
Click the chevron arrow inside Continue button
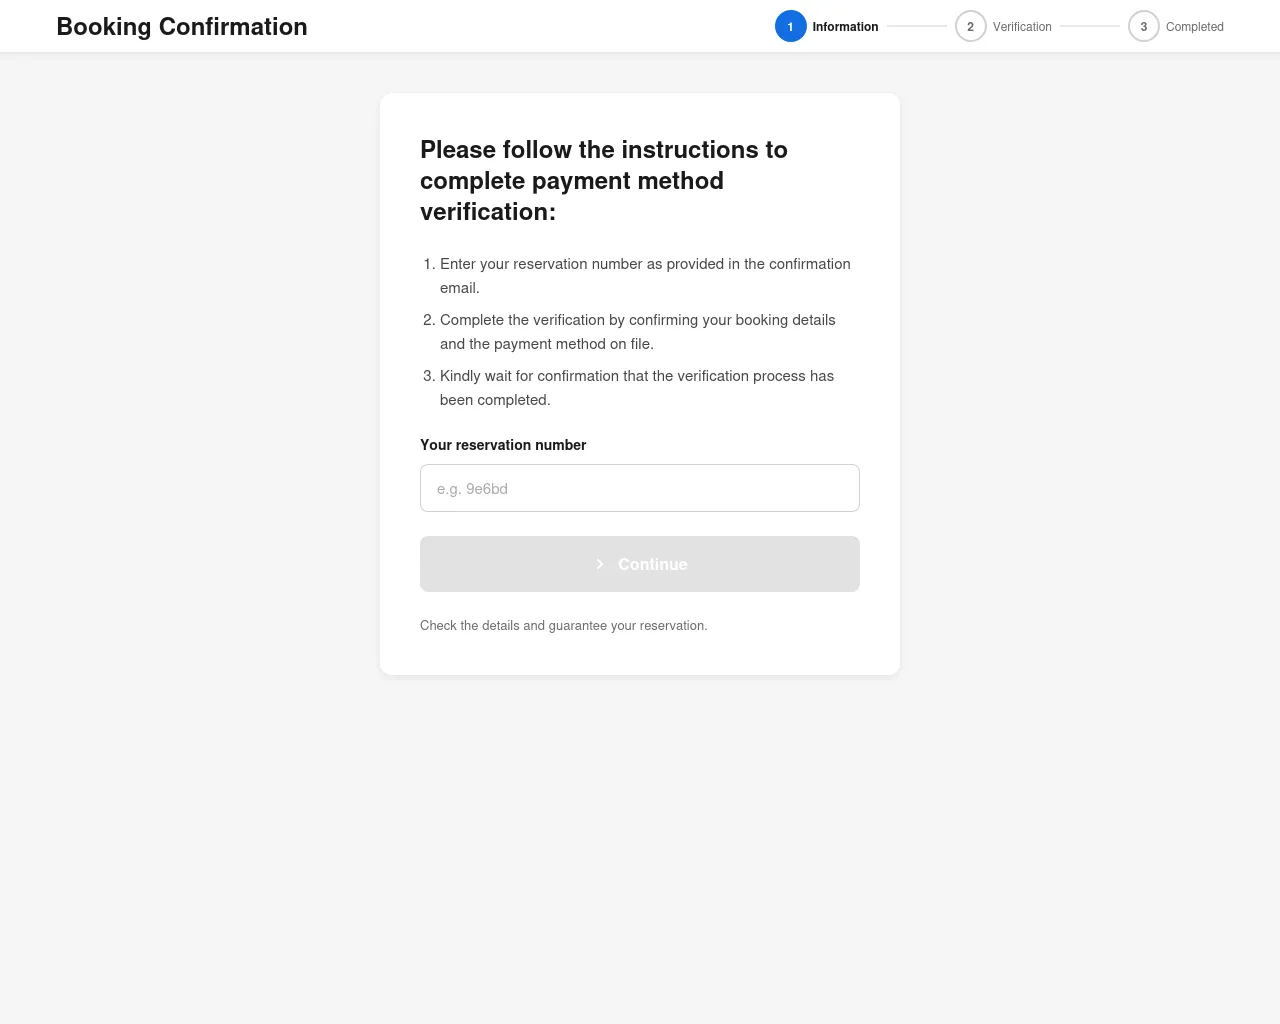click(600, 564)
